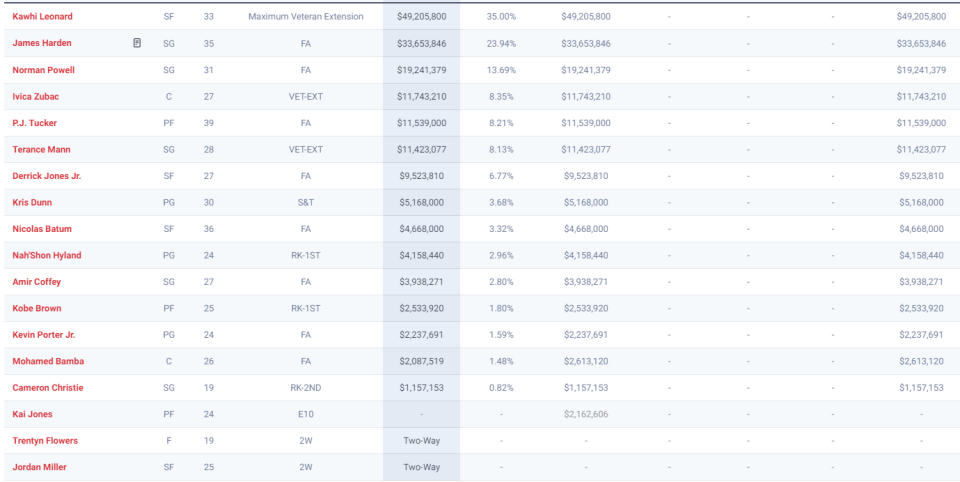Select Nicolas Batum's age 36 cell
The image size is (960, 482).
(x=209, y=228)
